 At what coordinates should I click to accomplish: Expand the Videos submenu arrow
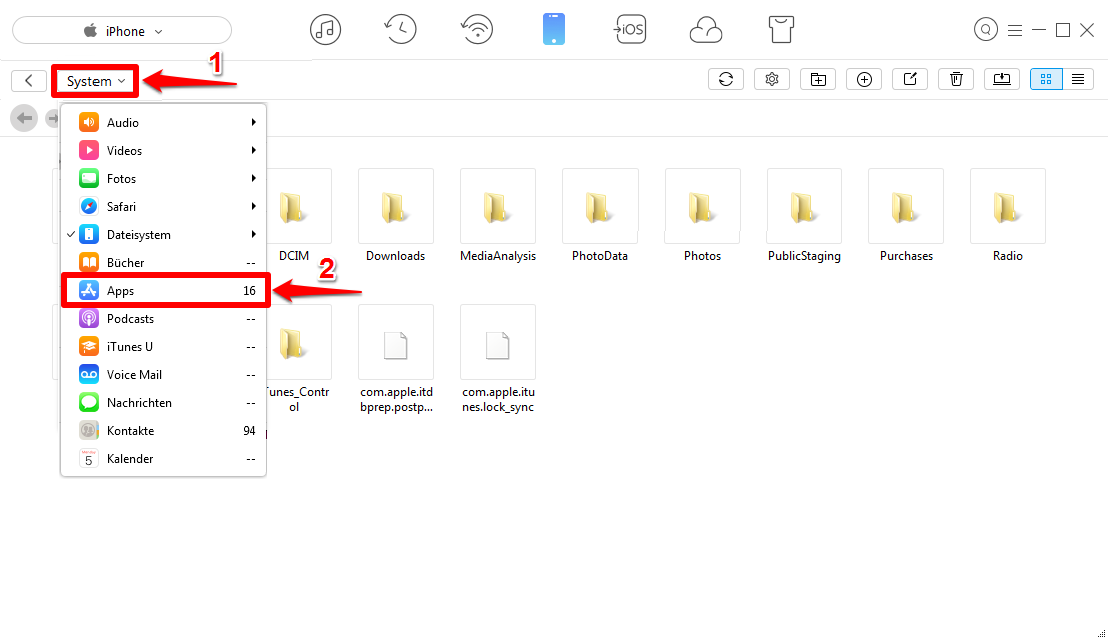tap(253, 150)
